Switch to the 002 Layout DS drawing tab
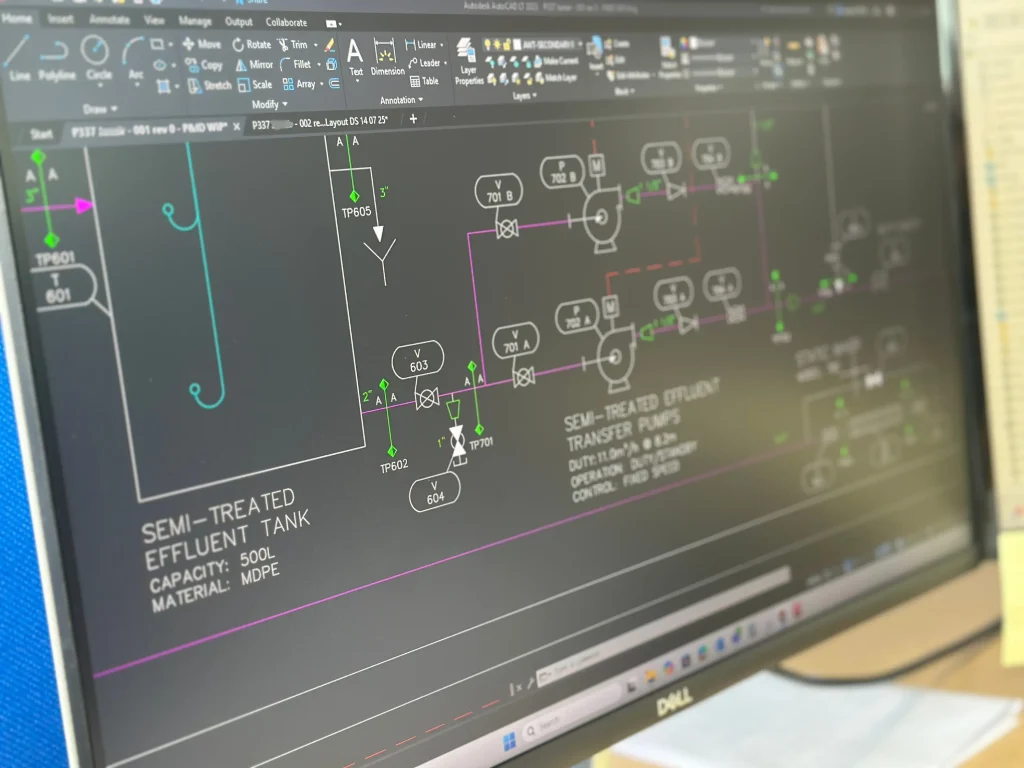Image resolution: width=1024 pixels, height=768 pixels. pyautogui.click(x=319, y=122)
